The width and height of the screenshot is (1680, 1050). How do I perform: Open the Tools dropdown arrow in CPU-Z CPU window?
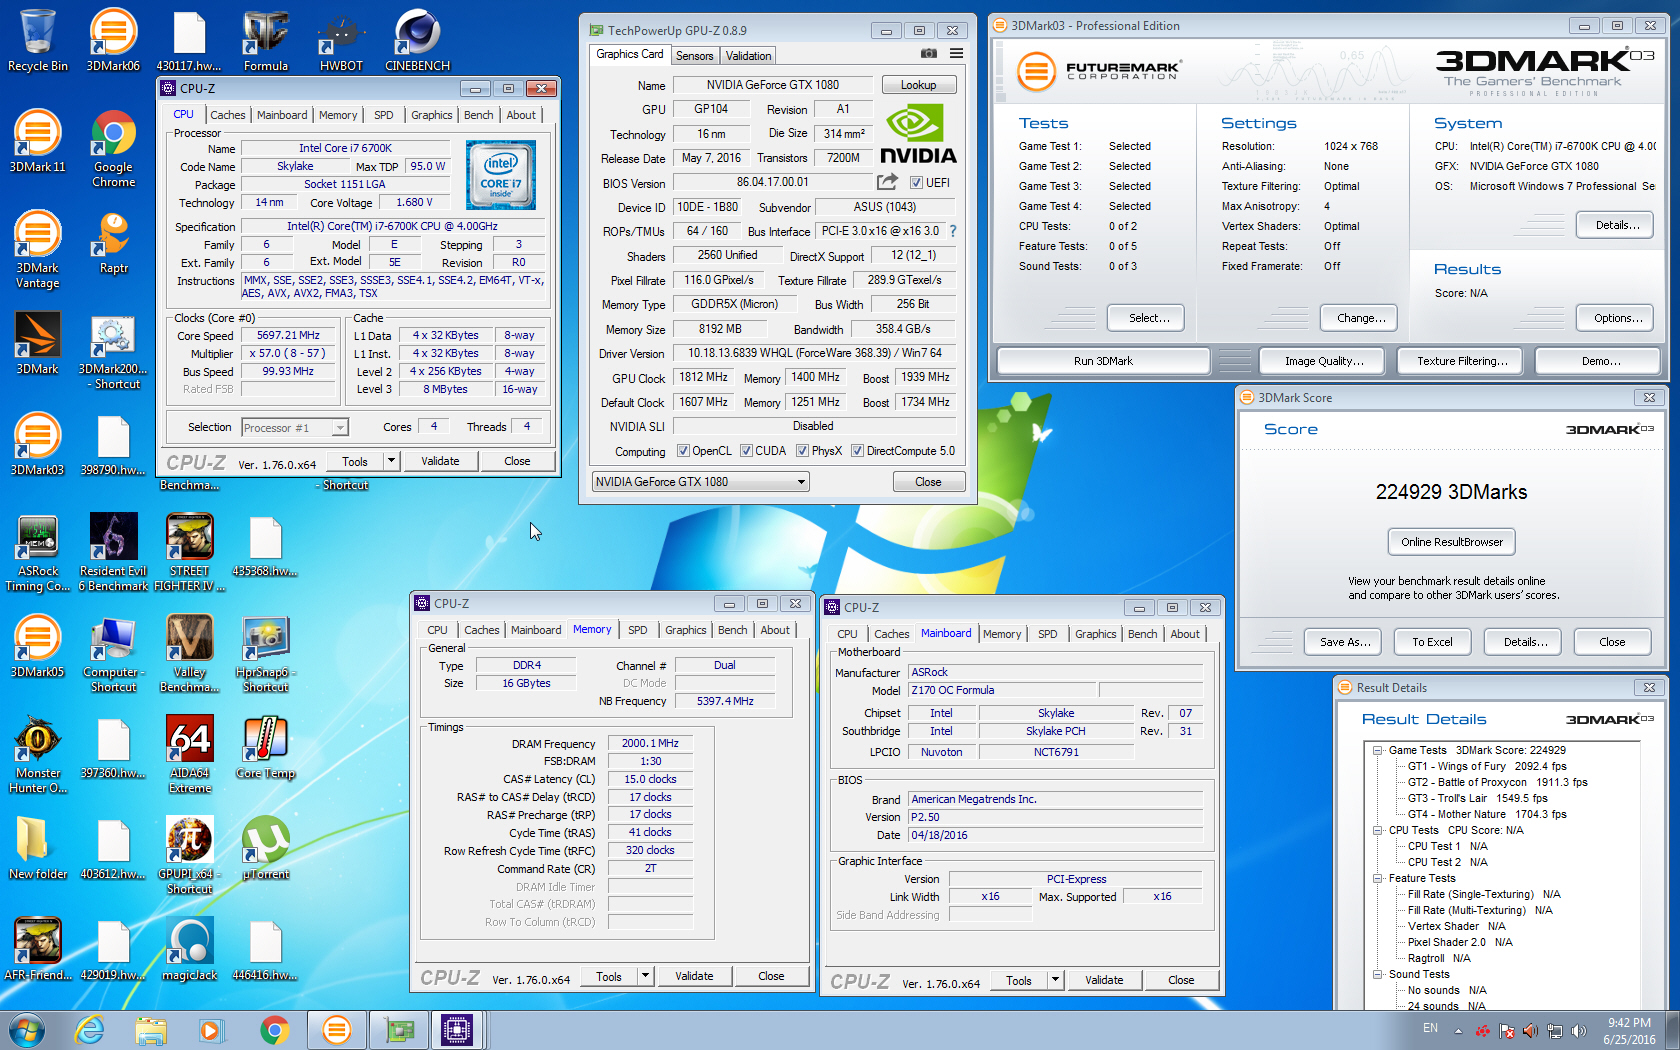pos(392,461)
